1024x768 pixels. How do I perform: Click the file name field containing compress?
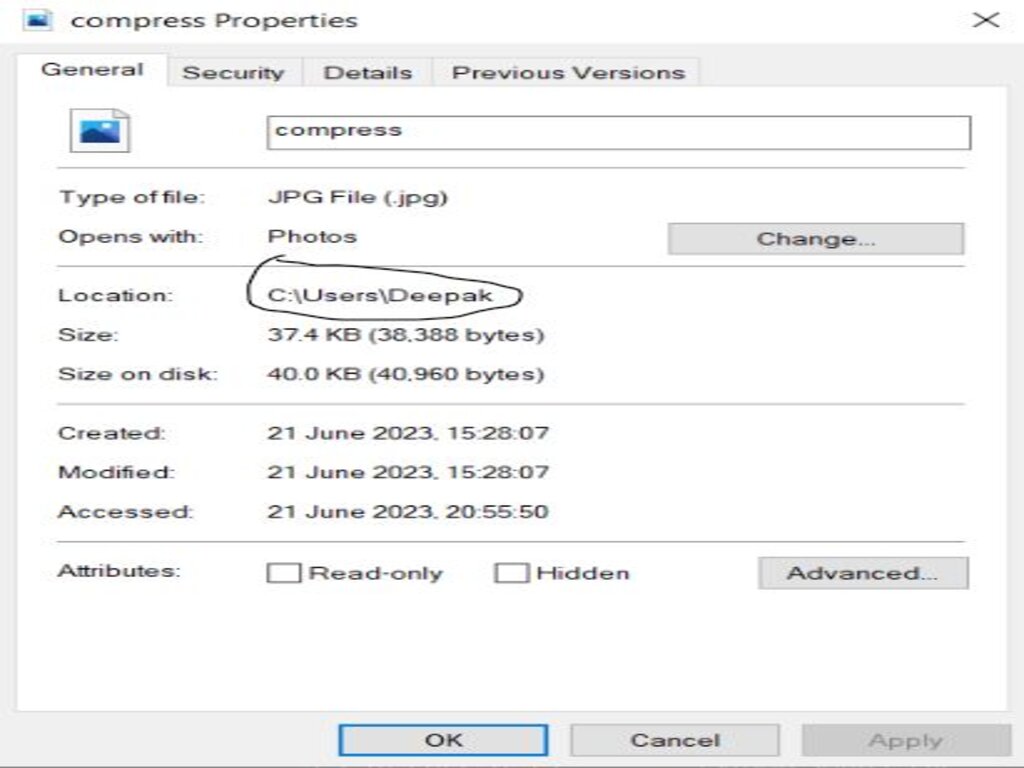click(x=618, y=132)
